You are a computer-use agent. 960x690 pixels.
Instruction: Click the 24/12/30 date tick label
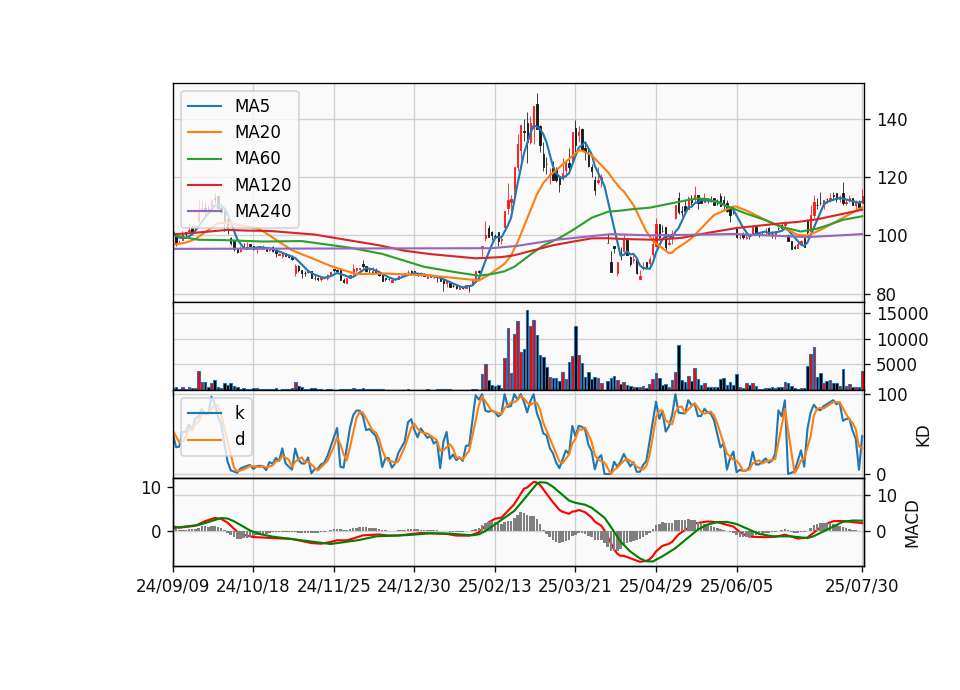pos(414,586)
